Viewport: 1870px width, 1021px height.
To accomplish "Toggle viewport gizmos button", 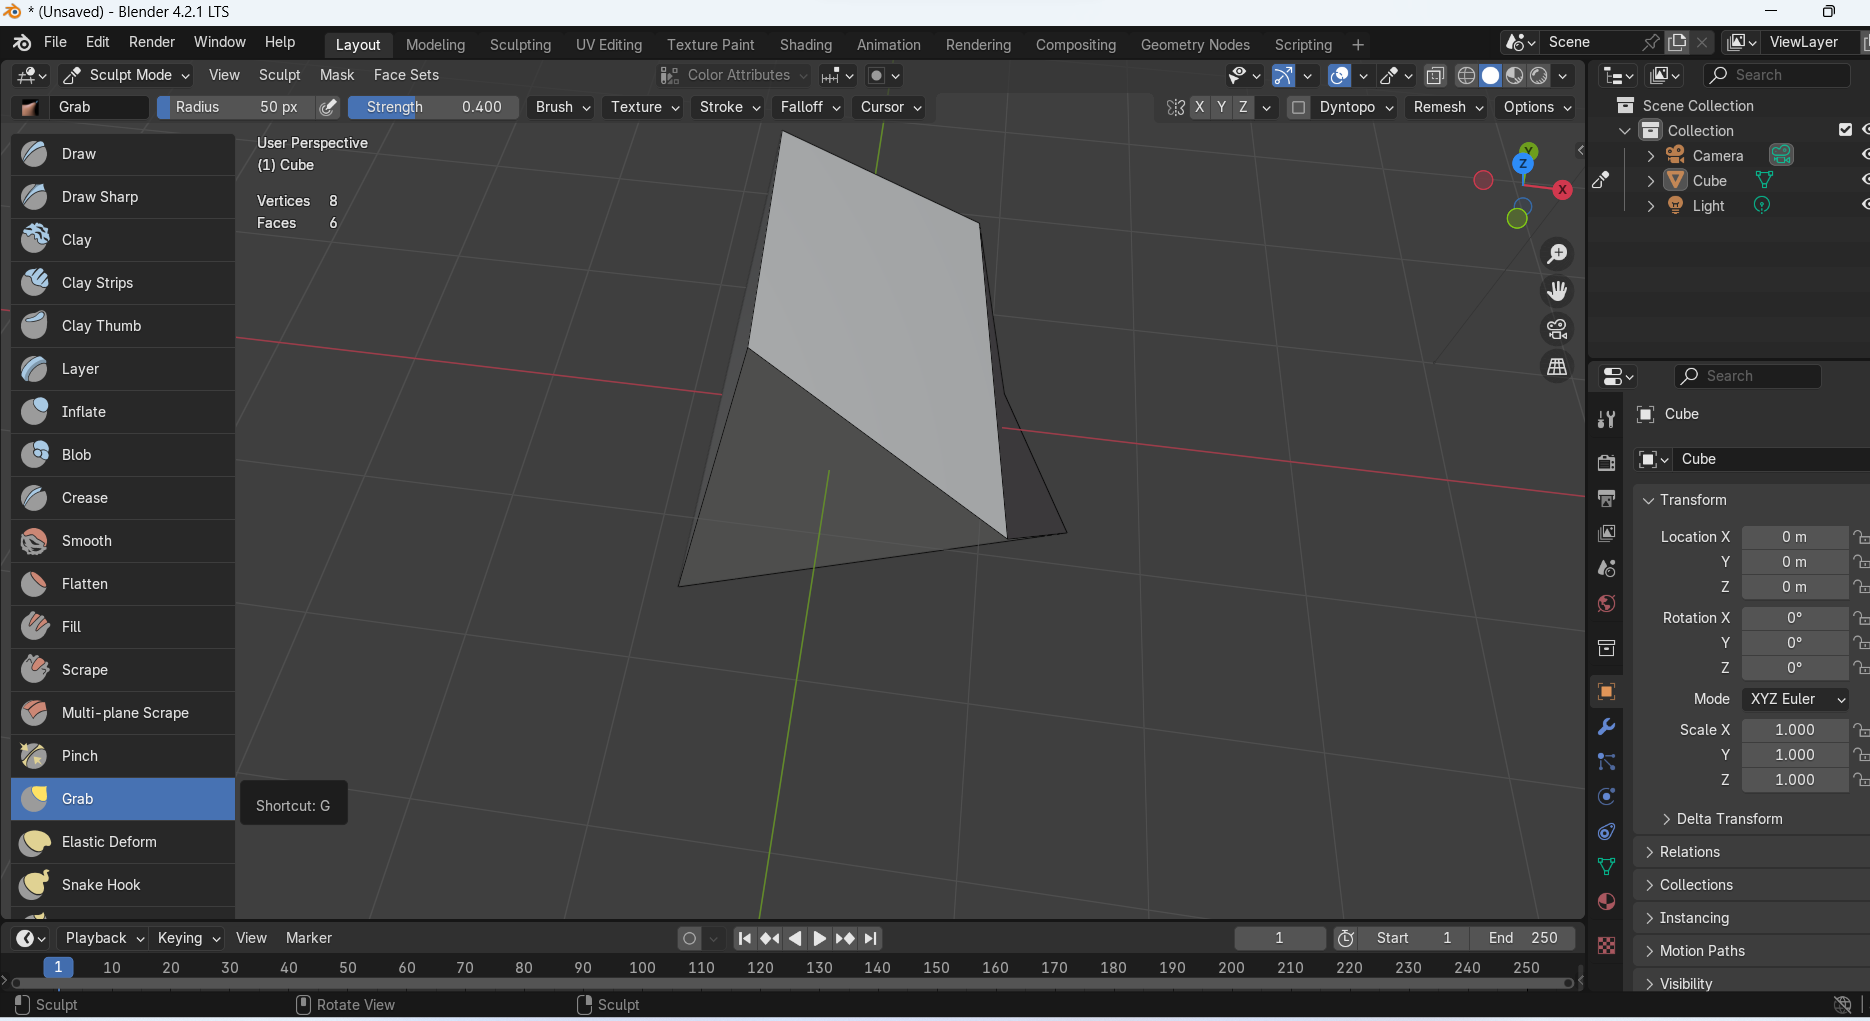I will coord(1283,75).
